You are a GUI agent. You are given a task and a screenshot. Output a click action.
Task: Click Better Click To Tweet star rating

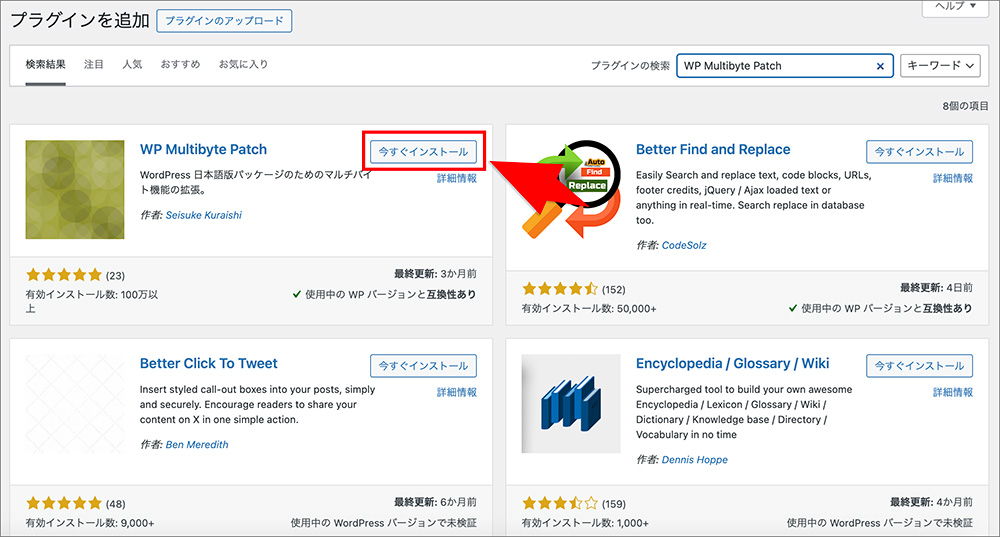pos(64,503)
